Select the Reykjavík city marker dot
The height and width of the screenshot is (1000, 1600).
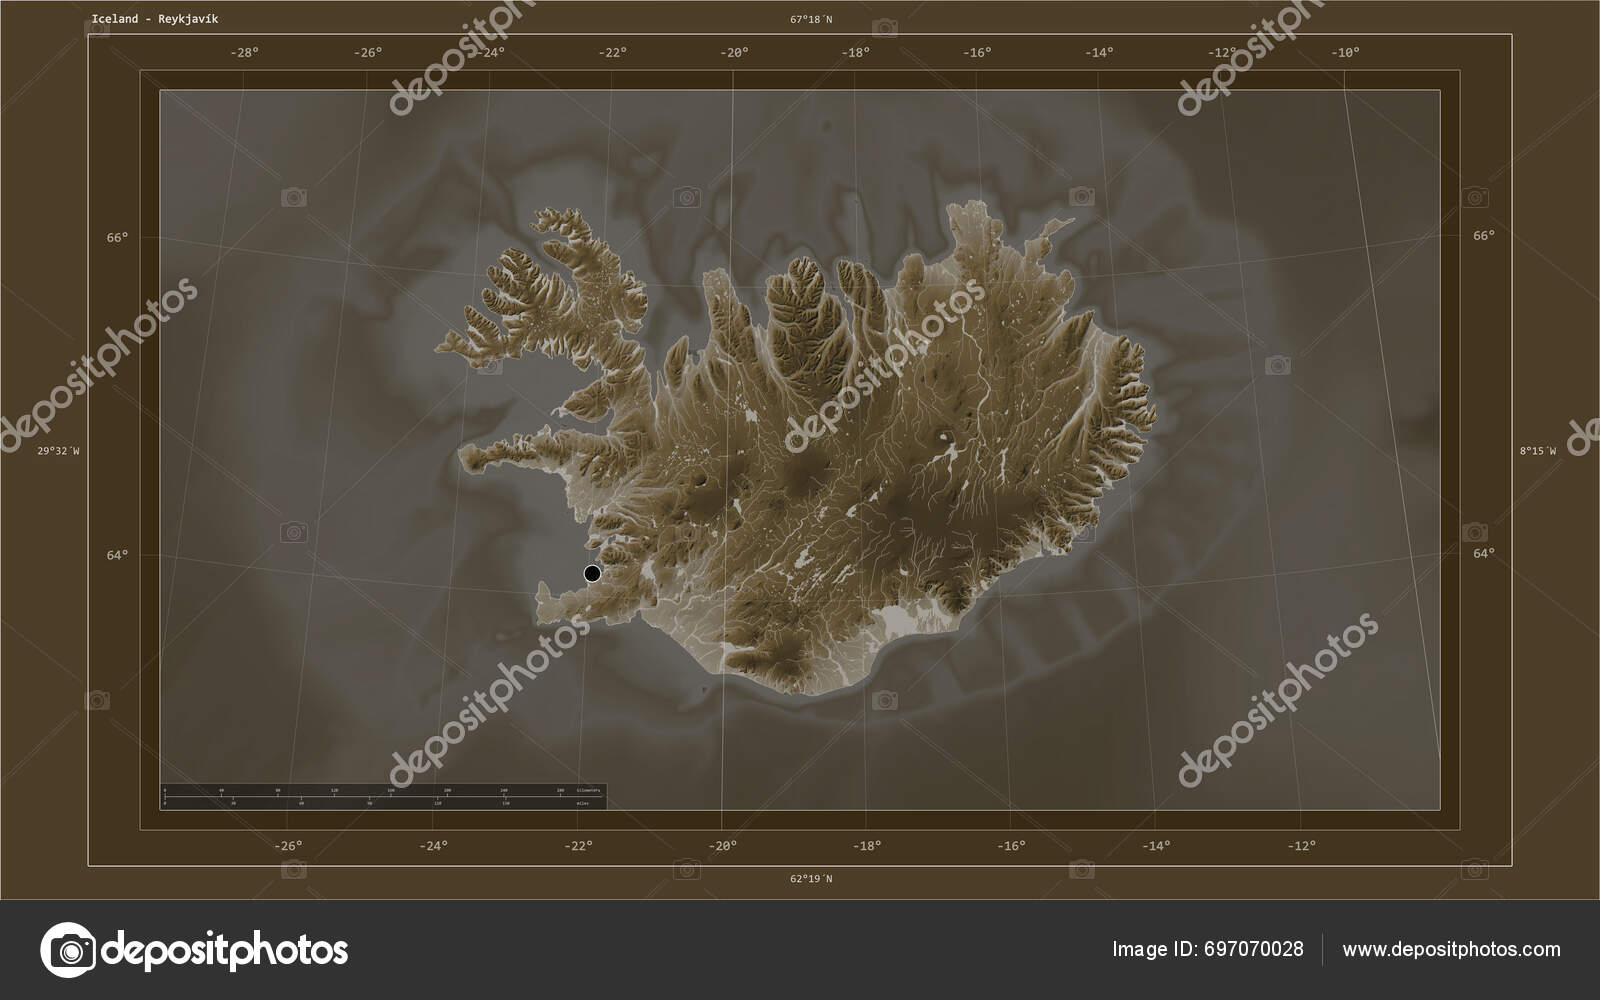[x=592, y=572]
